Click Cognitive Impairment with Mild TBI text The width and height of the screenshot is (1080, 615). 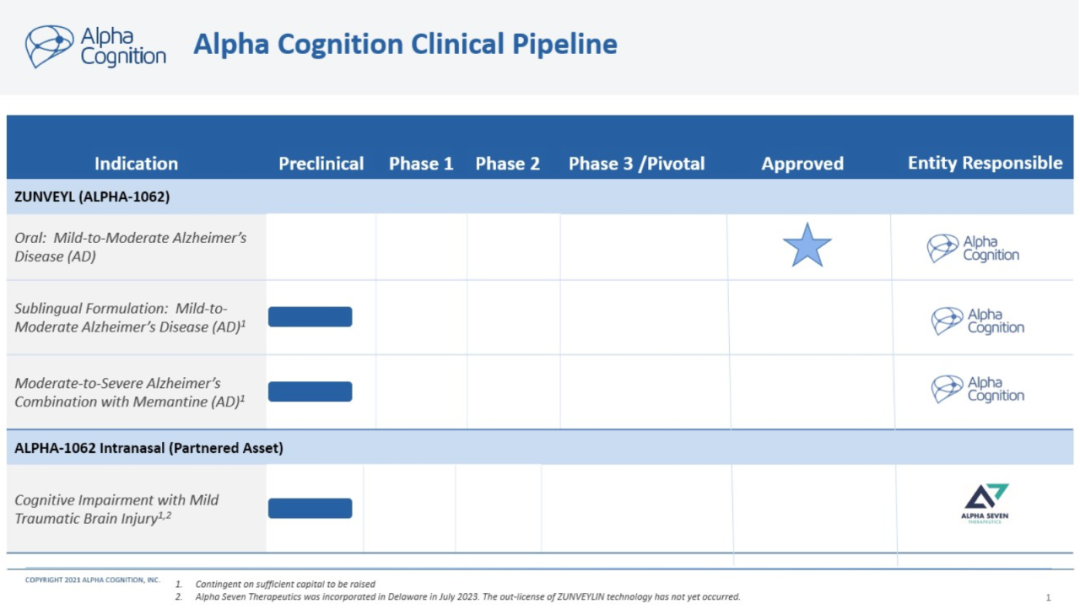[117, 509]
